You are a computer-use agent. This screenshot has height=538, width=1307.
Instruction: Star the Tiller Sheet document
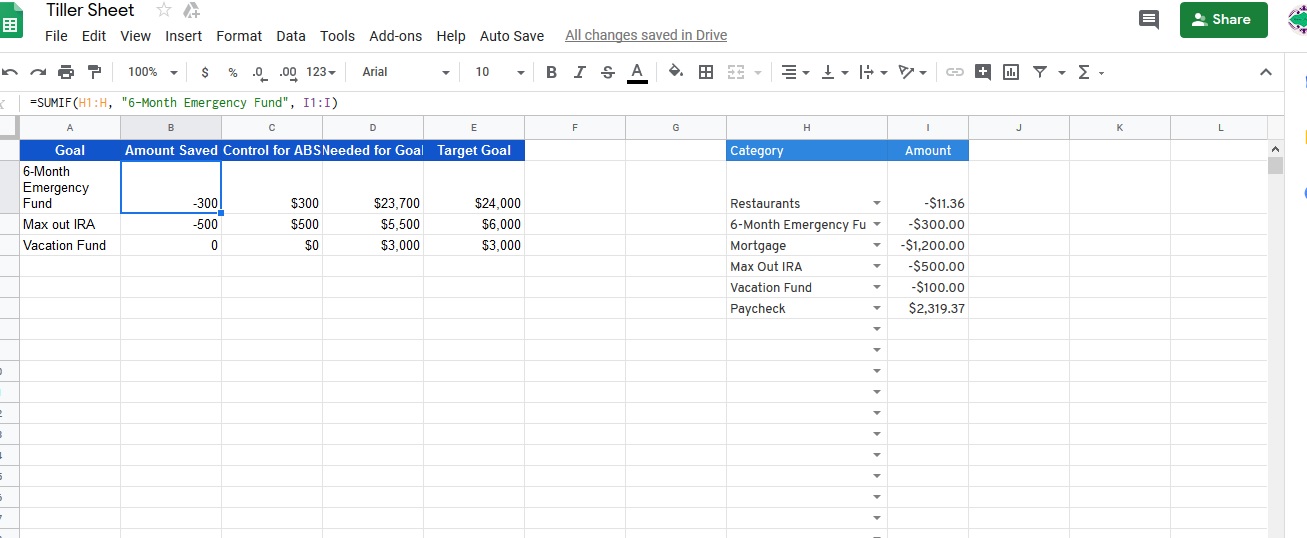click(x=164, y=10)
